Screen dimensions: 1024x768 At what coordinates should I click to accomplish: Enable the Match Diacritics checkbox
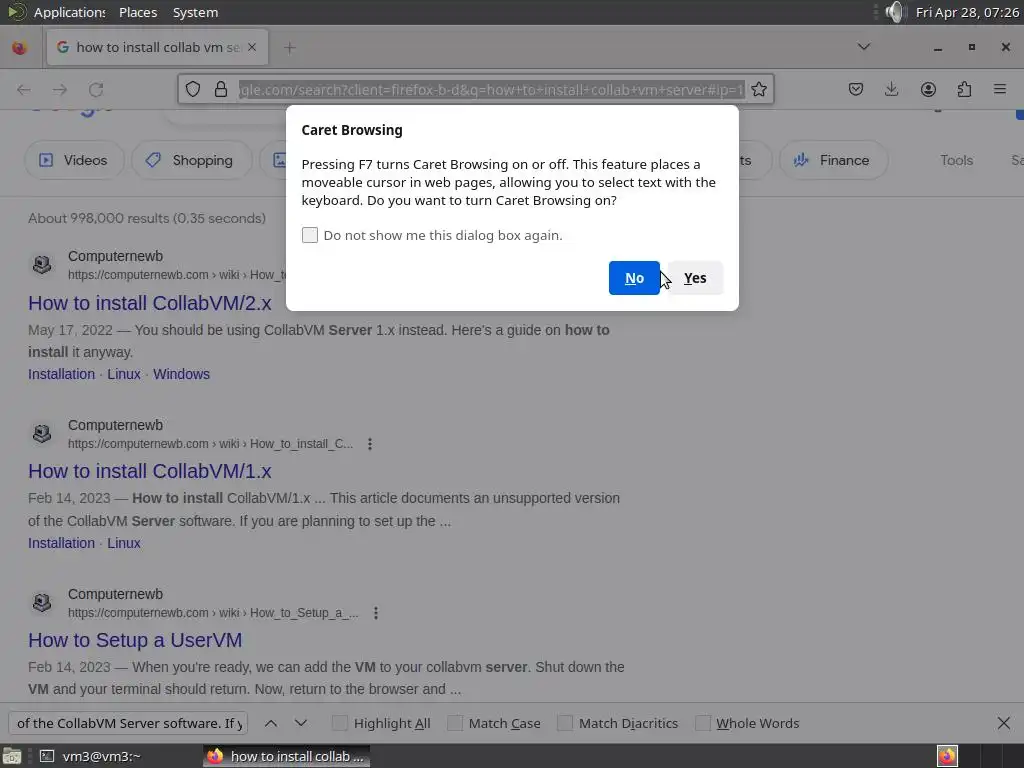click(x=565, y=723)
